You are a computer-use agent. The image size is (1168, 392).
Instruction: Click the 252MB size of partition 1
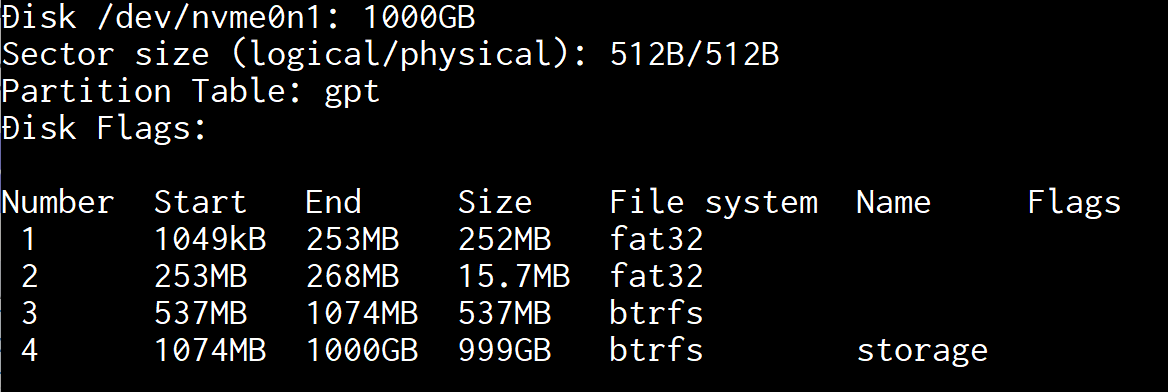pyautogui.click(x=504, y=239)
